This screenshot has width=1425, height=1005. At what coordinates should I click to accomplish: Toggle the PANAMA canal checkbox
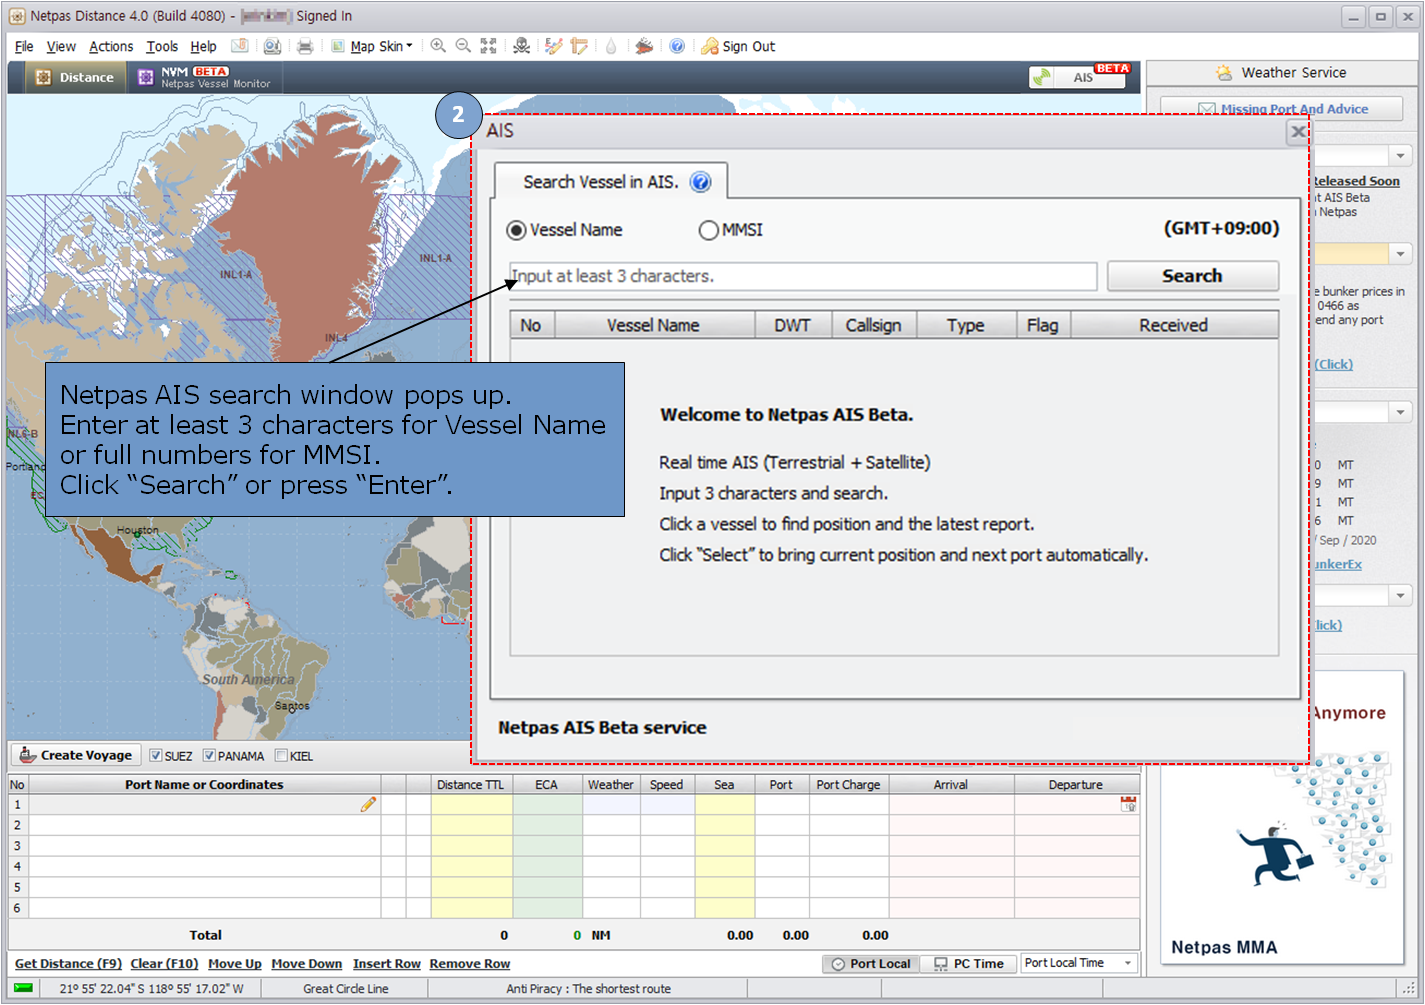coord(209,756)
